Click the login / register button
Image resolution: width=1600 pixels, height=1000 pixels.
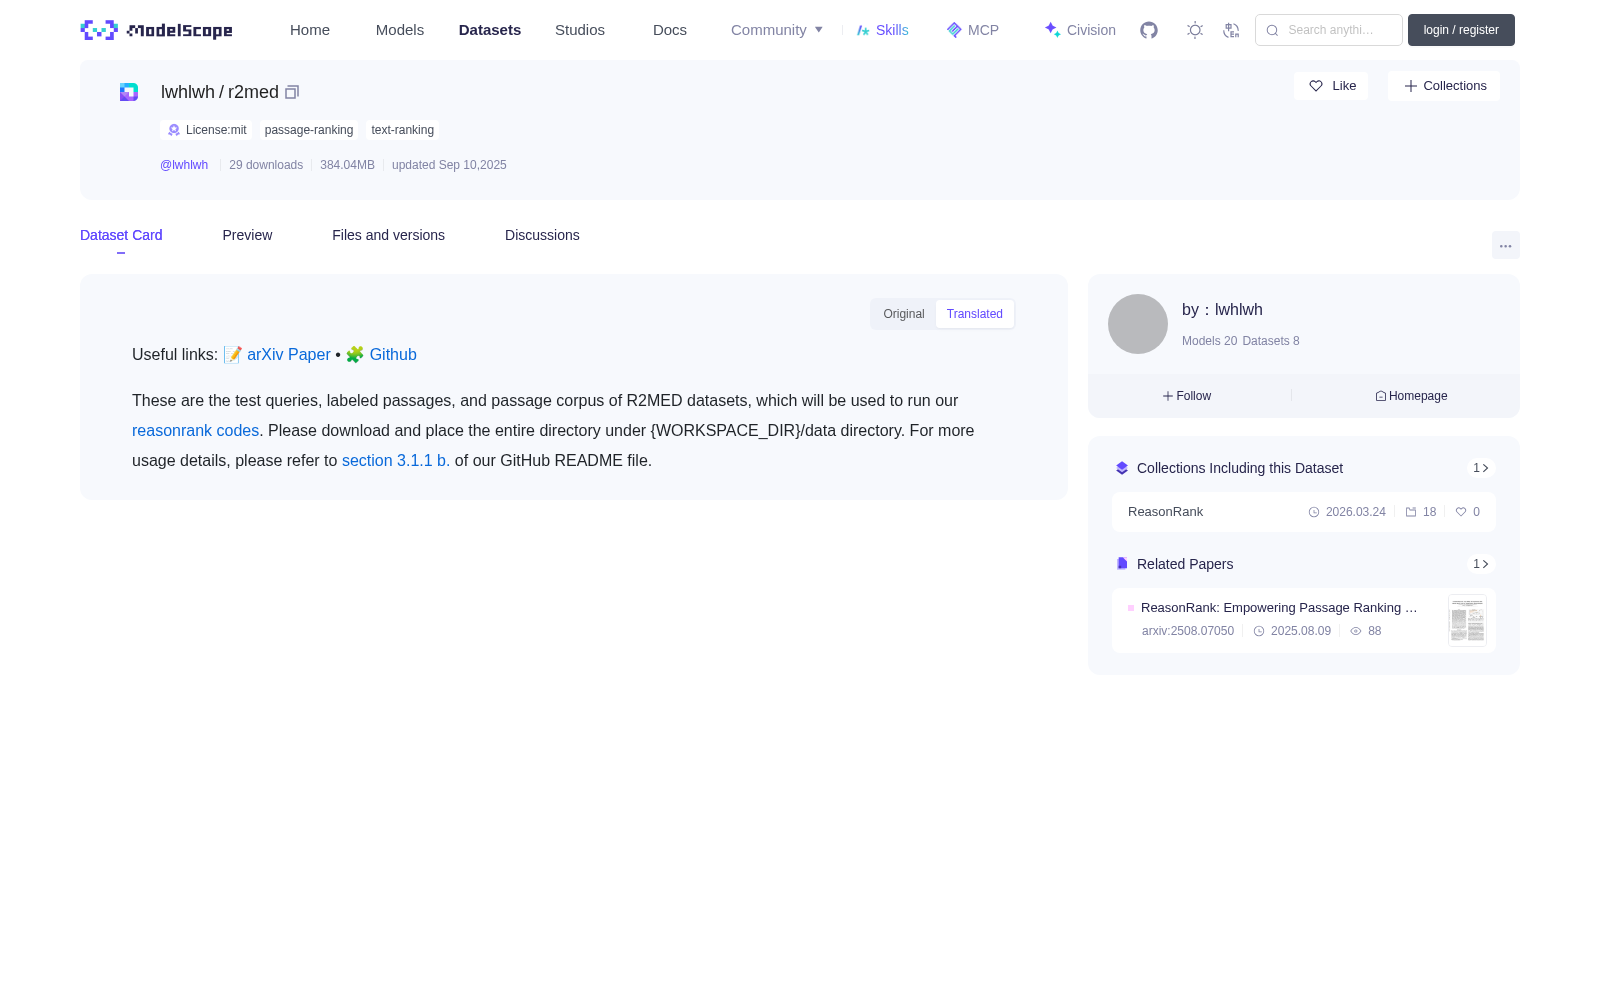(1461, 30)
